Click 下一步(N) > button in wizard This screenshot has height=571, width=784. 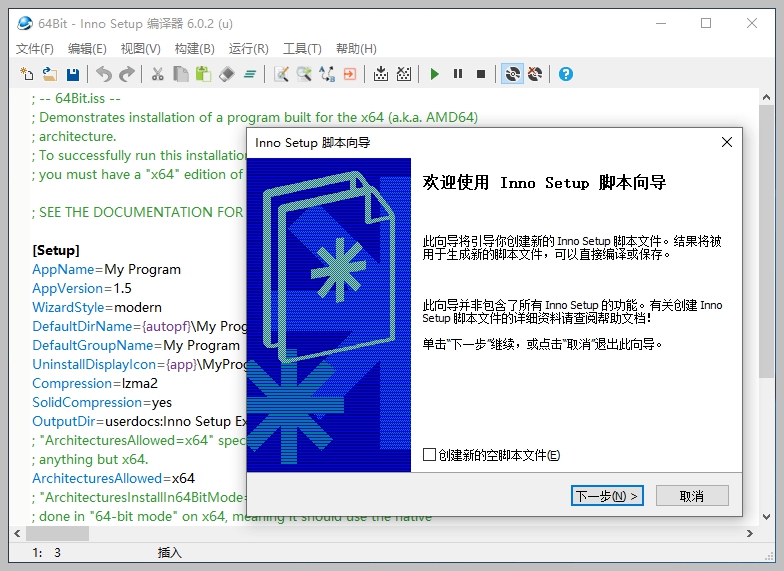coord(607,496)
